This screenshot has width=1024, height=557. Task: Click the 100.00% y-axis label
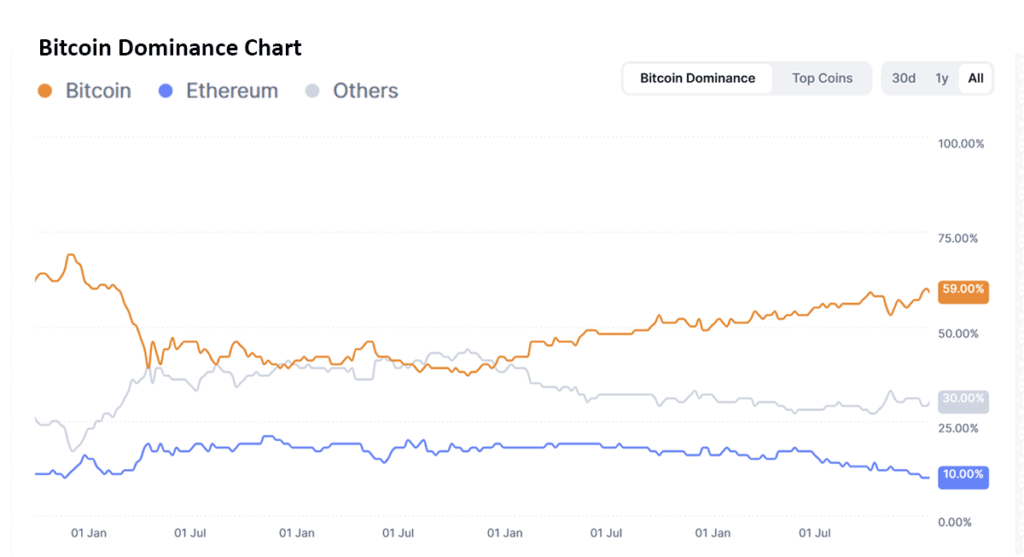click(961, 143)
